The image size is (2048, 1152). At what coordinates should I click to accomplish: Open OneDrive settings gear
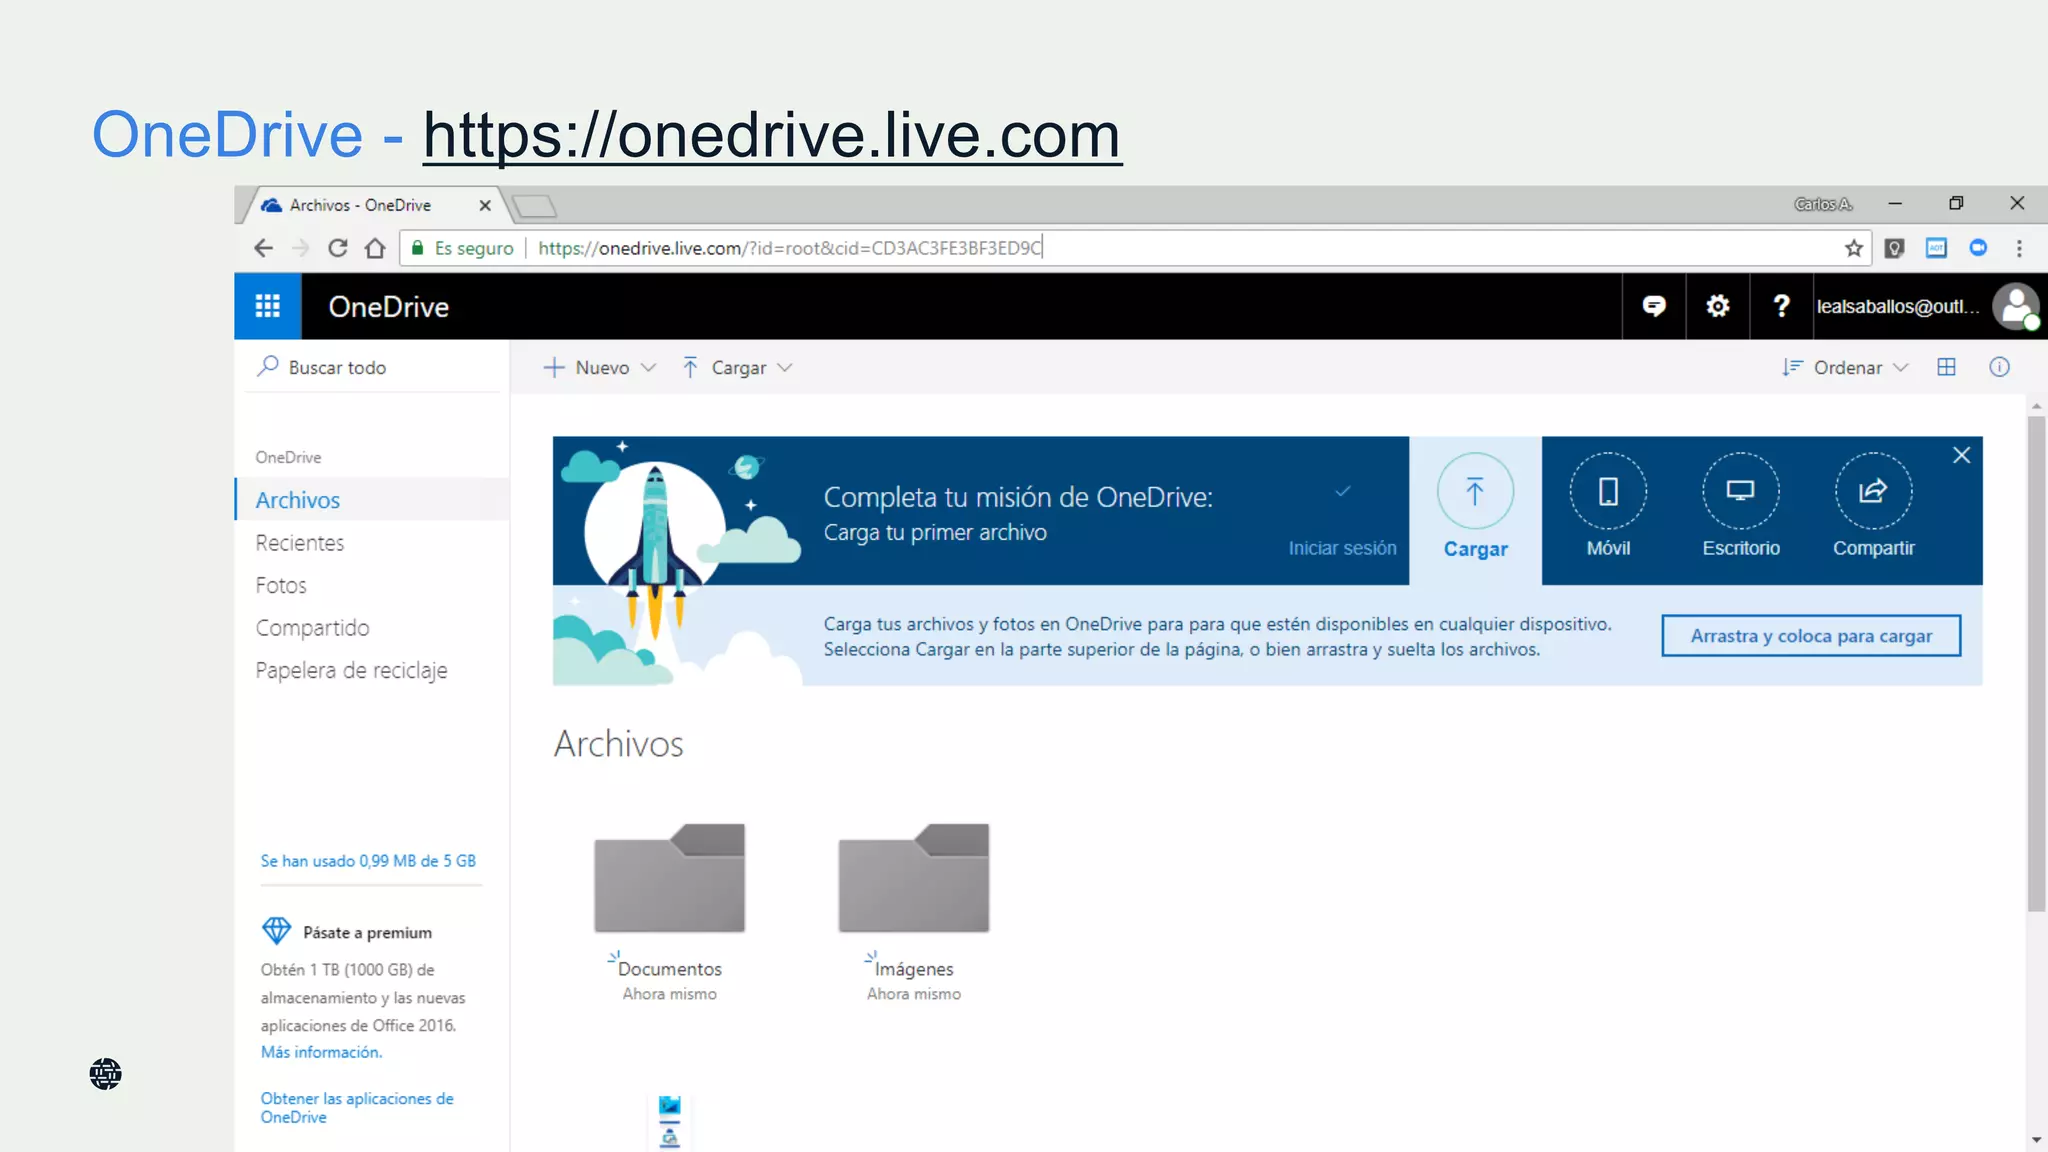pyautogui.click(x=1717, y=306)
